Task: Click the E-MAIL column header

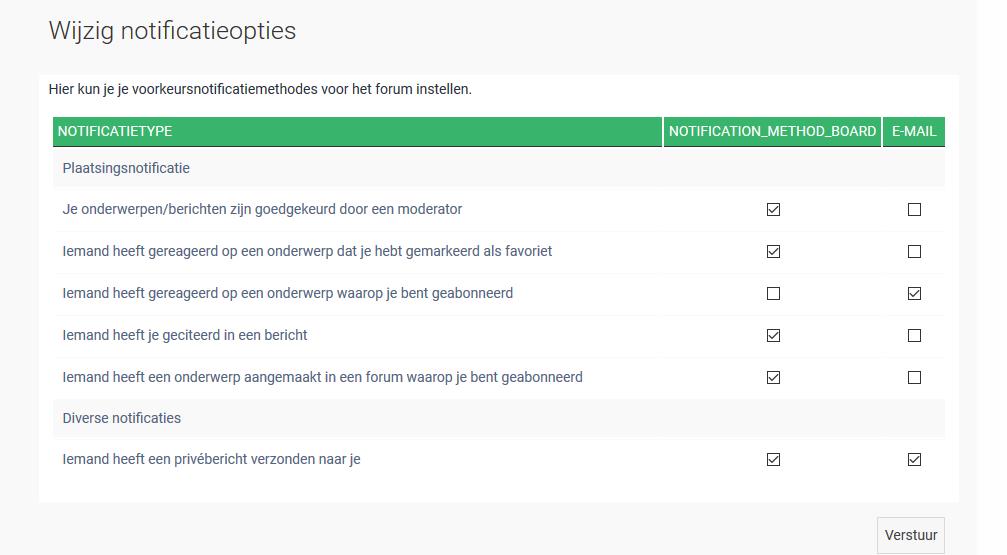Action: click(x=914, y=132)
